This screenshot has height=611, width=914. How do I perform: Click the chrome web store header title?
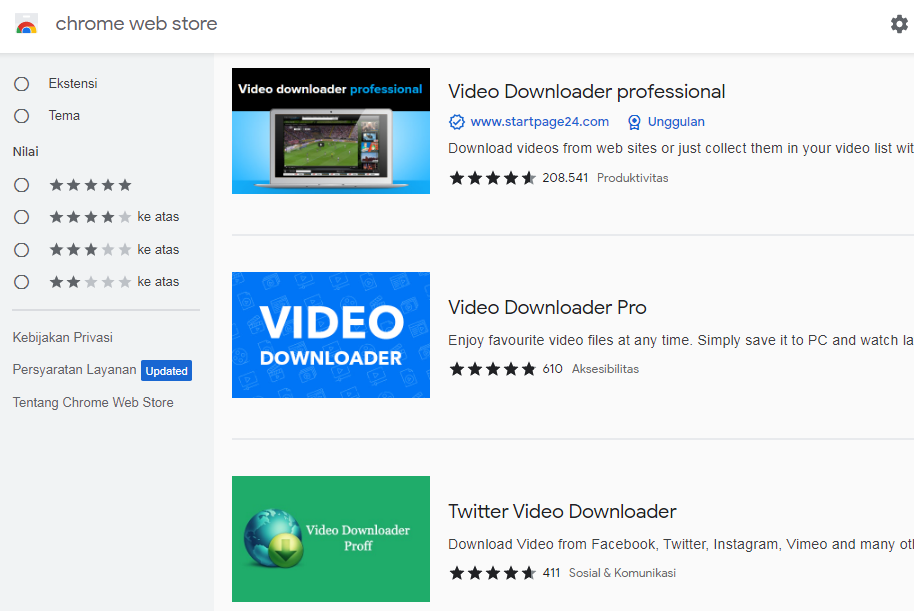tap(136, 24)
